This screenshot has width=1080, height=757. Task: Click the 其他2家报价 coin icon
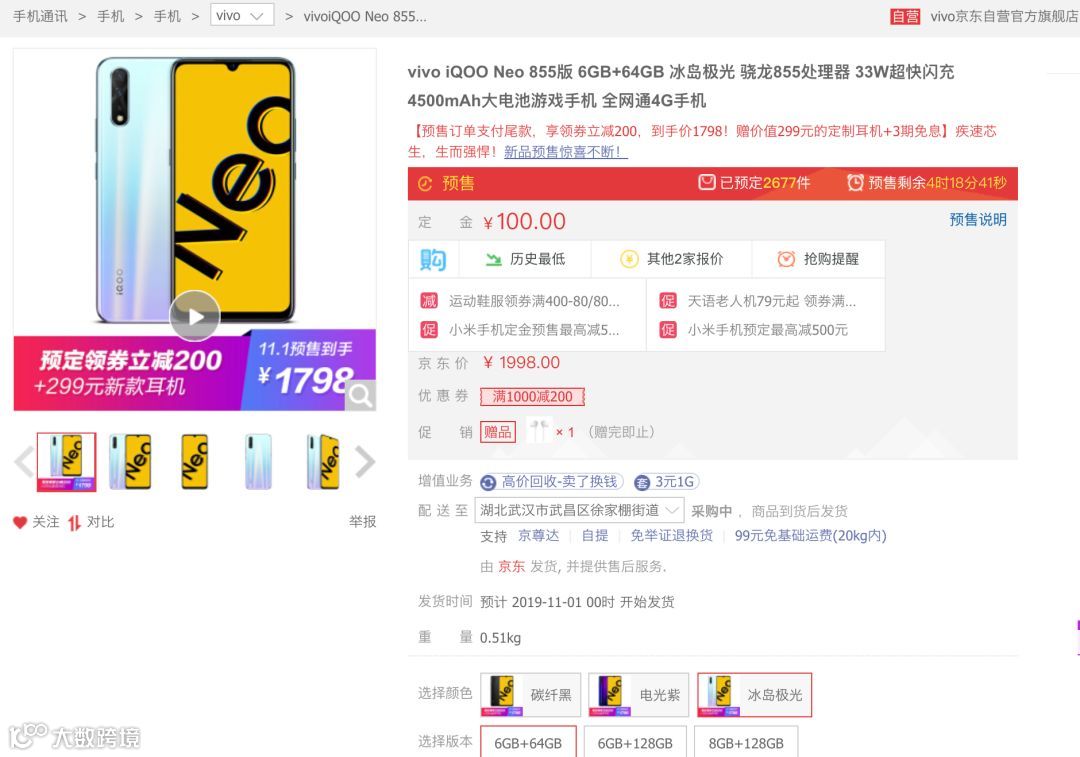pyautogui.click(x=629, y=259)
